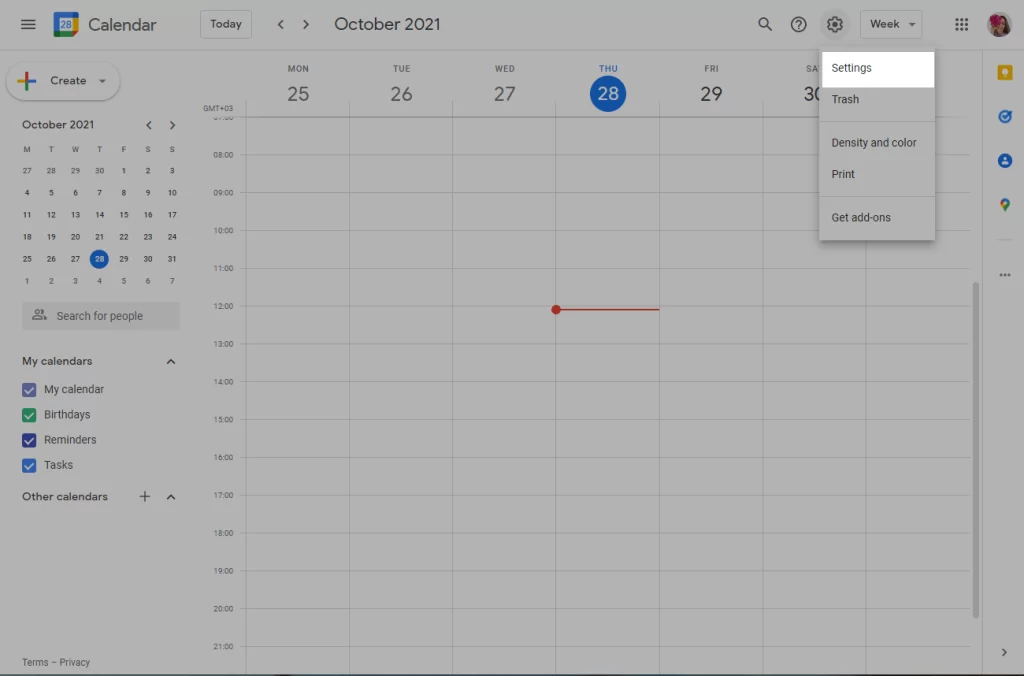Open the Week view dropdown
The height and width of the screenshot is (676, 1024).
click(x=891, y=25)
